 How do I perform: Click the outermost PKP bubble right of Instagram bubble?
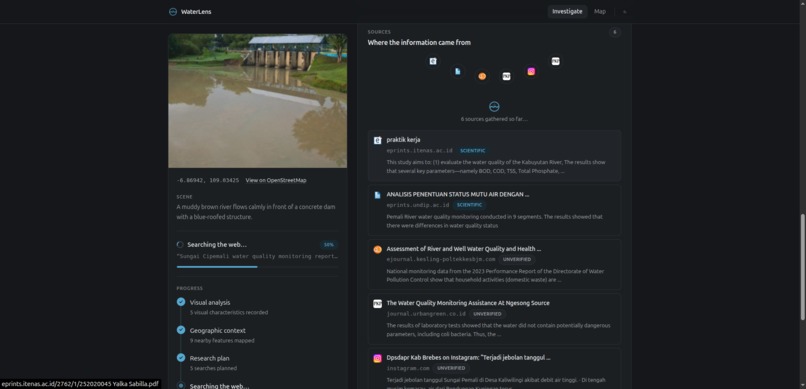(x=556, y=61)
